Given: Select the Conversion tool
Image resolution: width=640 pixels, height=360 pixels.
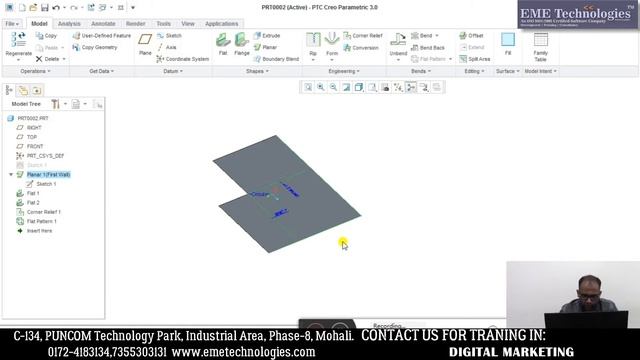Looking at the screenshot, I should tap(361, 48).
